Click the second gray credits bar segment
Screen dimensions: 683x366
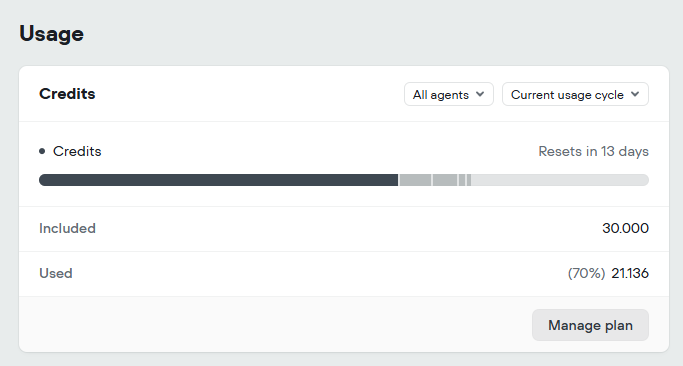[445, 180]
